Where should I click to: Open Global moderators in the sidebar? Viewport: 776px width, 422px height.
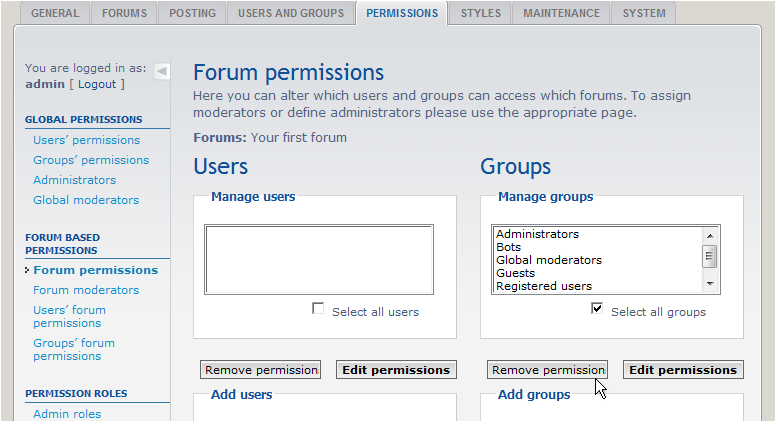point(86,200)
